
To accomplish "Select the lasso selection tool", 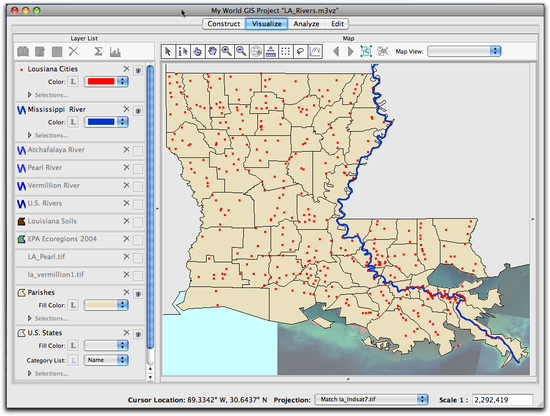I will (x=300, y=52).
